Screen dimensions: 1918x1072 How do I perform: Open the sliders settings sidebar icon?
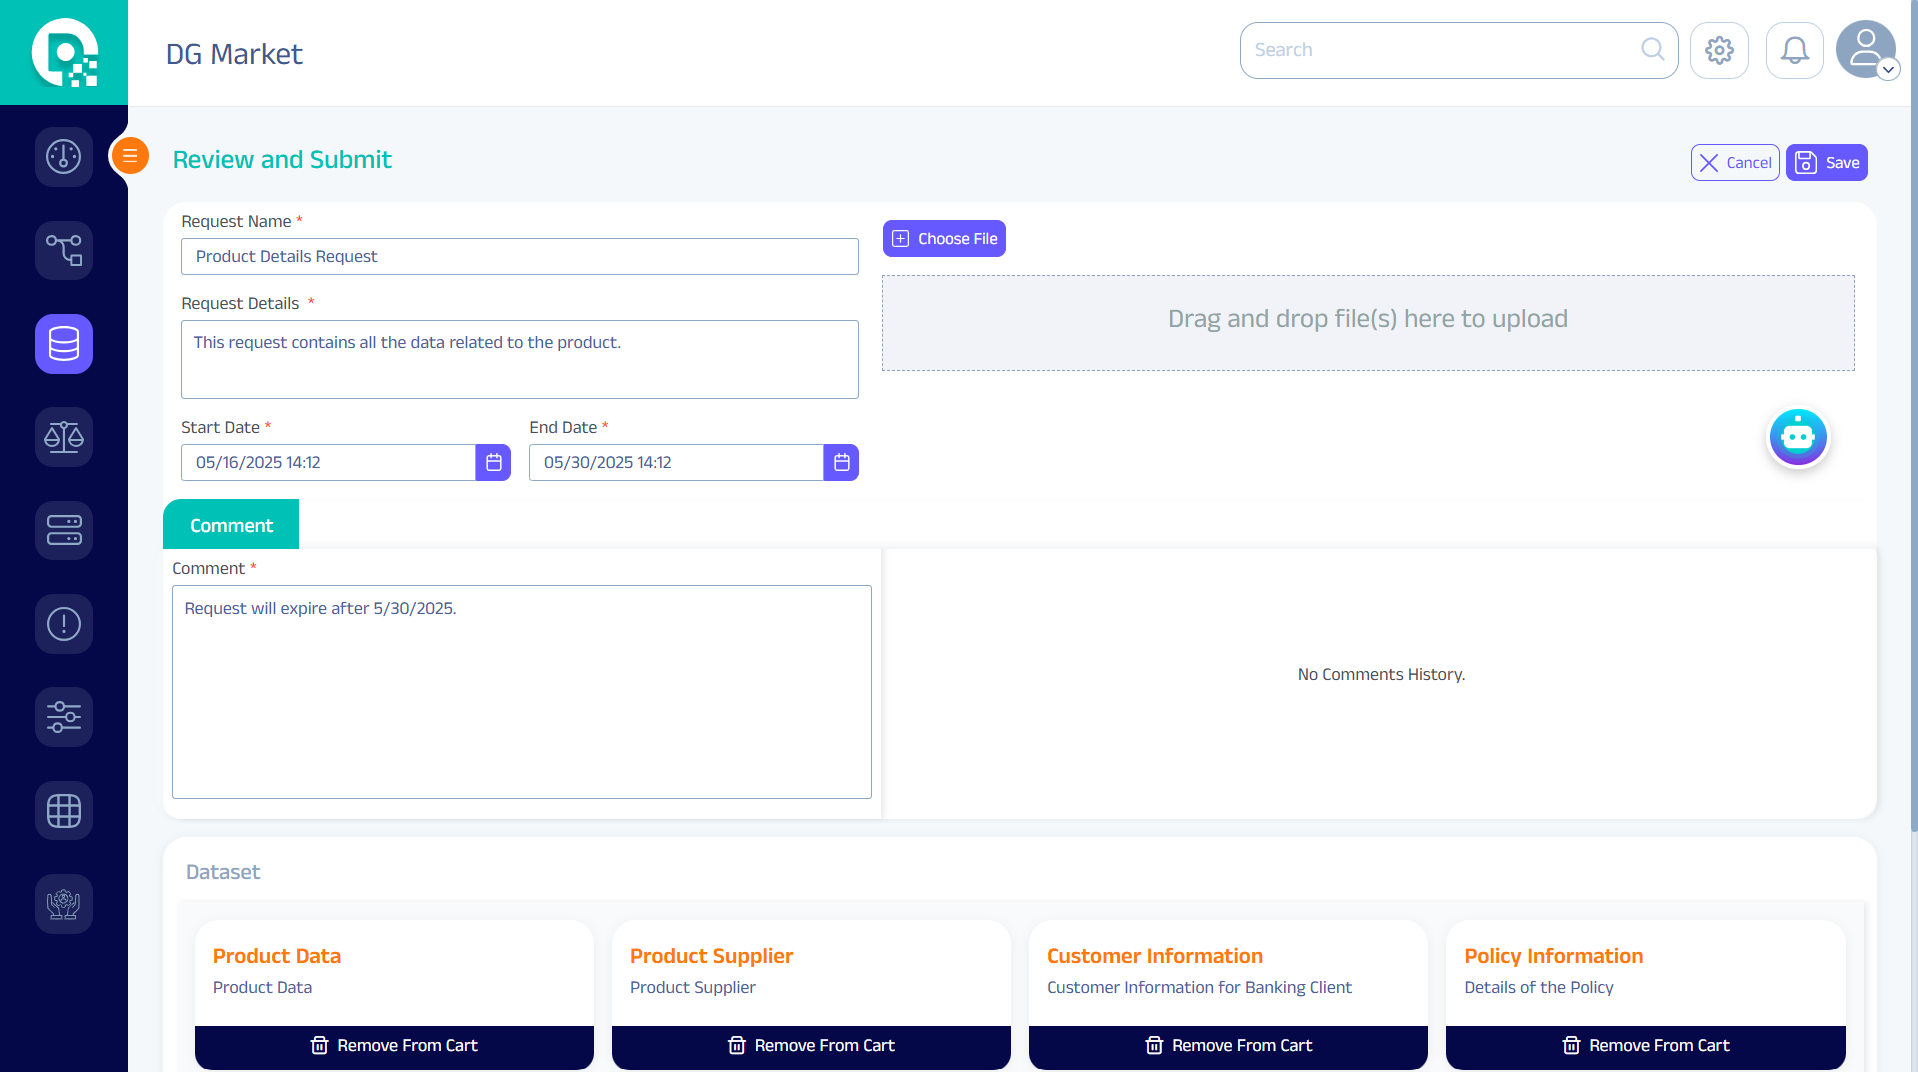[x=64, y=717]
